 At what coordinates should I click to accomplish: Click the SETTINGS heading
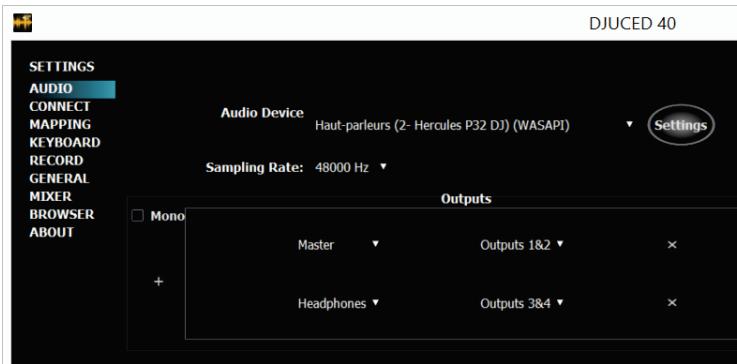click(62, 67)
